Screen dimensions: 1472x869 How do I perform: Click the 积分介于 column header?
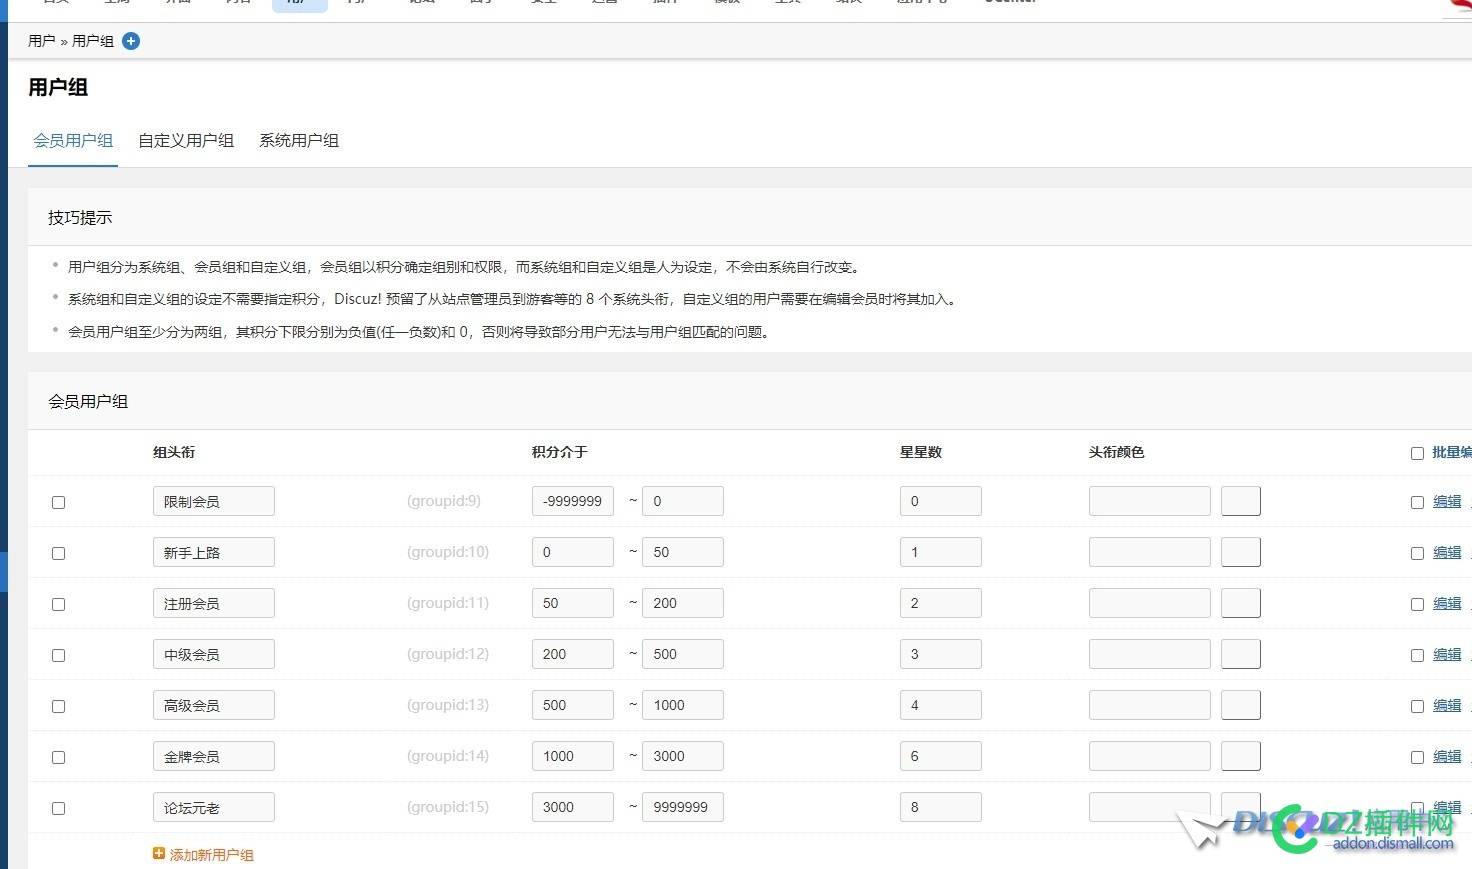tap(560, 452)
